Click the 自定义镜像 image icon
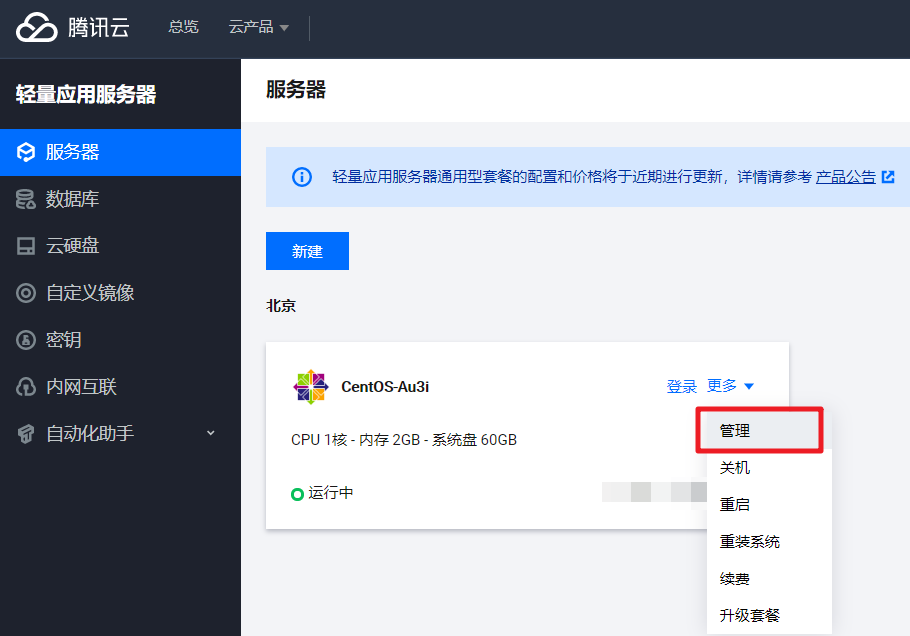This screenshot has width=910, height=636. [x=26, y=293]
